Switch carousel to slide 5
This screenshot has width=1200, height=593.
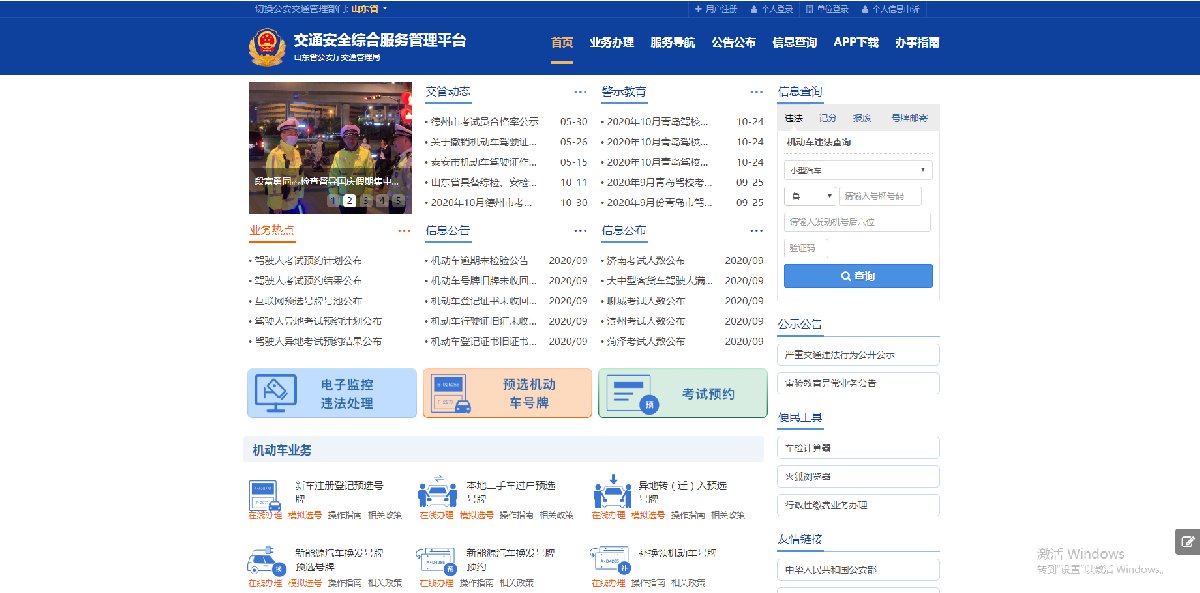(397, 200)
